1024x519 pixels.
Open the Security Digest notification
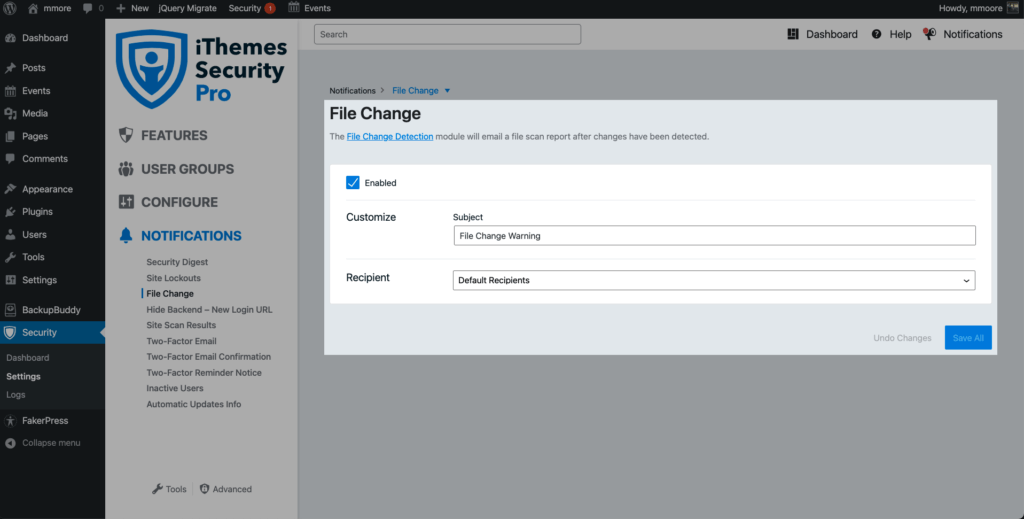(x=177, y=262)
